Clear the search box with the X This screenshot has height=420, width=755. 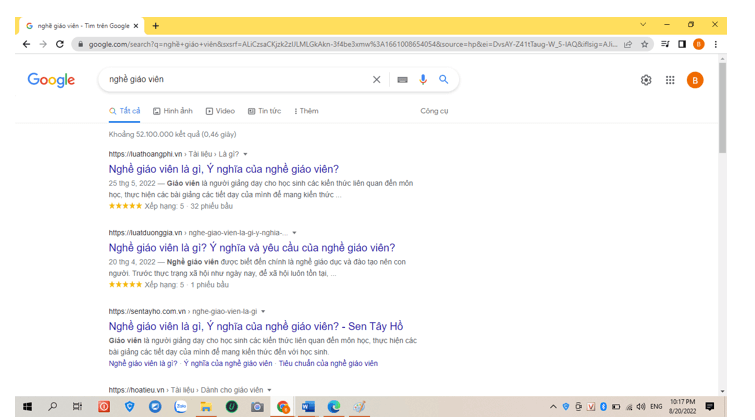[377, 80]
